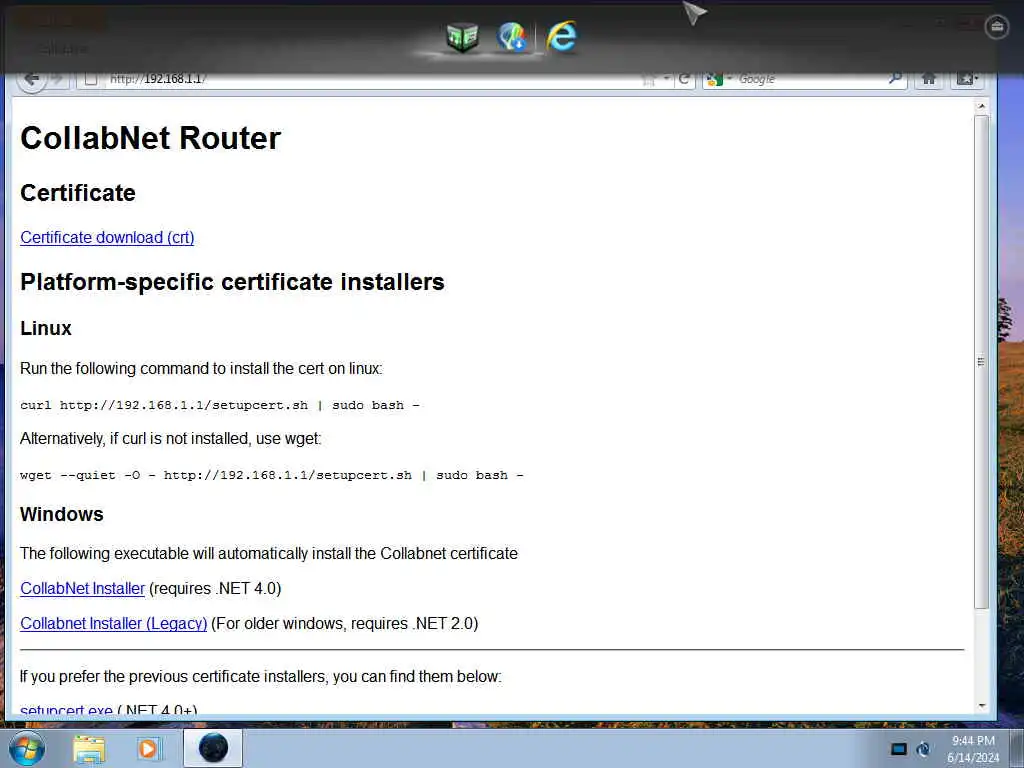The width and height of the screenshot is (1024, 768).
Task: Click the monitor icon in the system tray
Action: tap(899, 749)
